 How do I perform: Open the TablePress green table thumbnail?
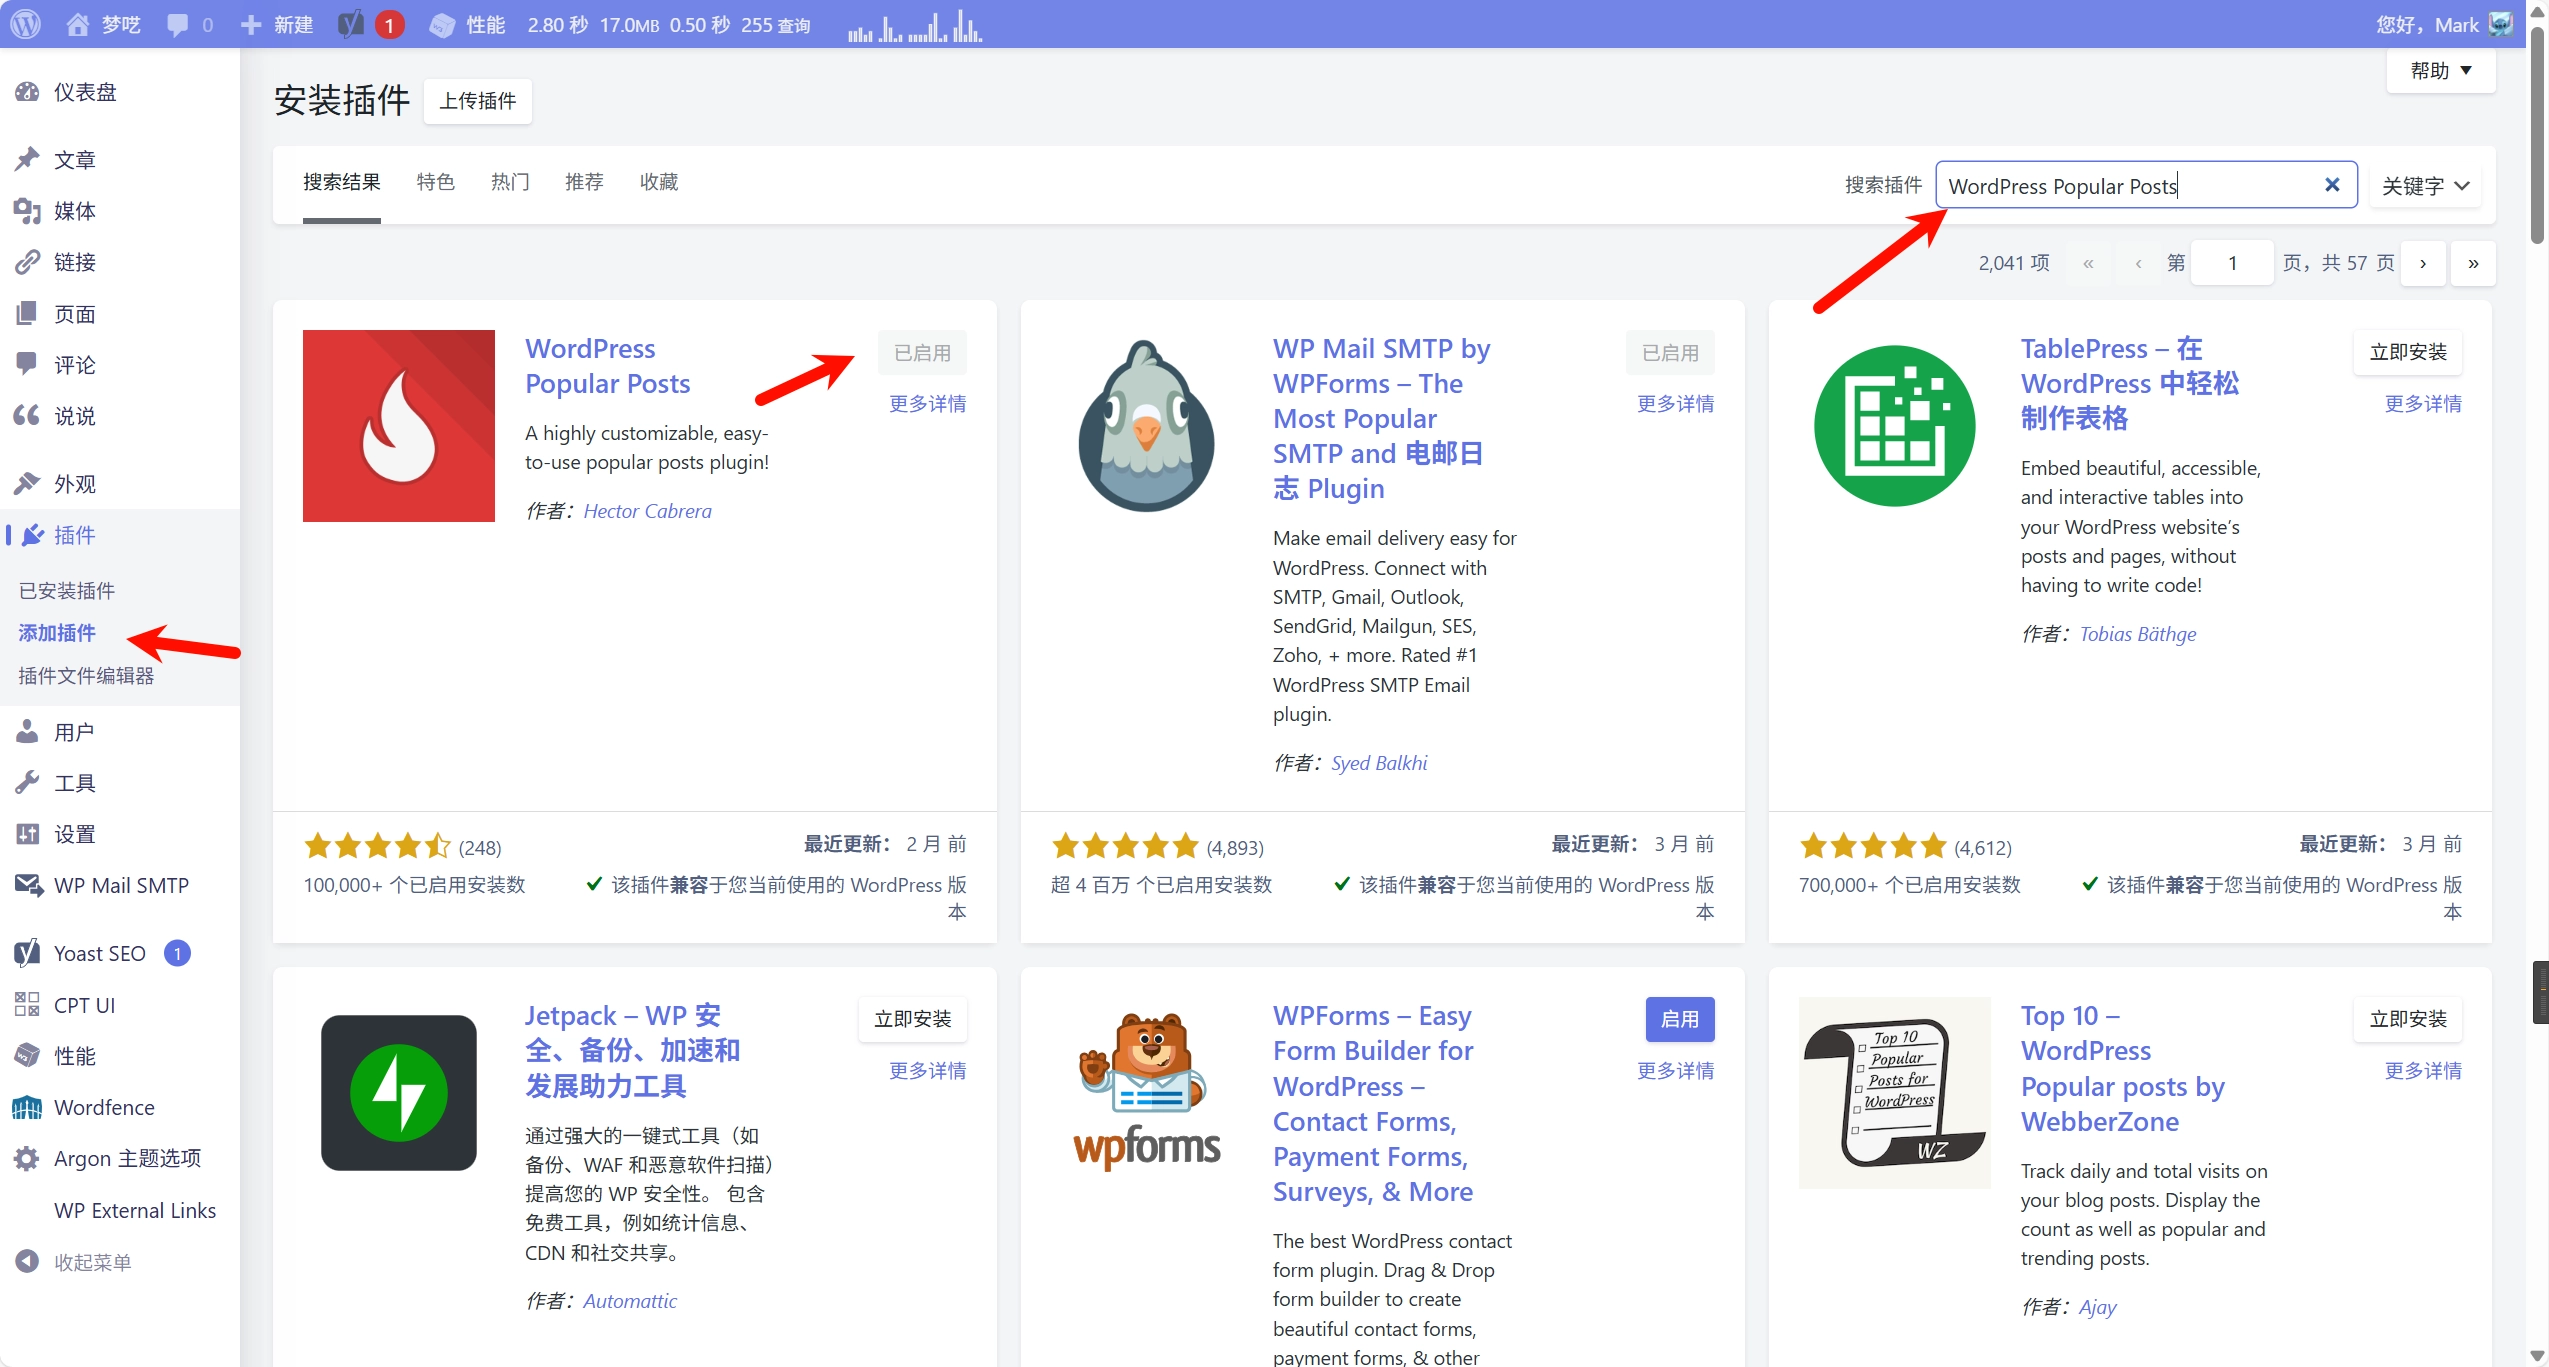1894,426
